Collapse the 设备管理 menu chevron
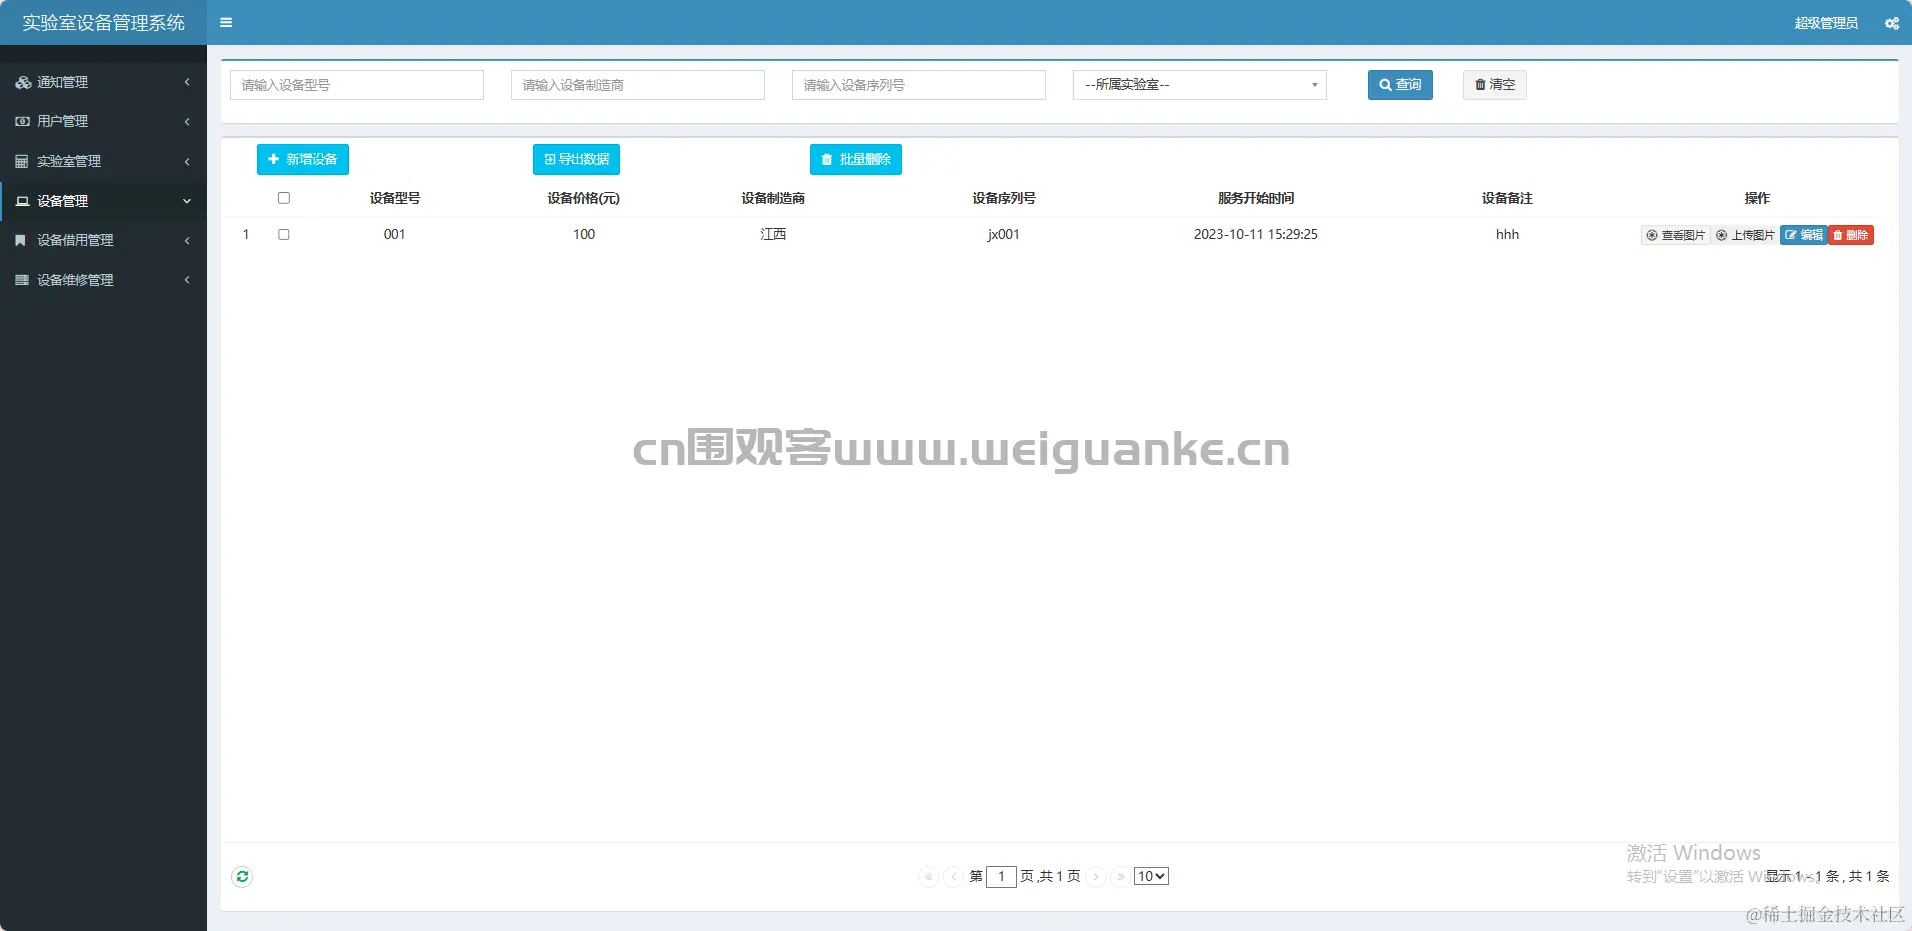Image resolution: width=1912 pixels, height=931 pixels. pos(187,201)
